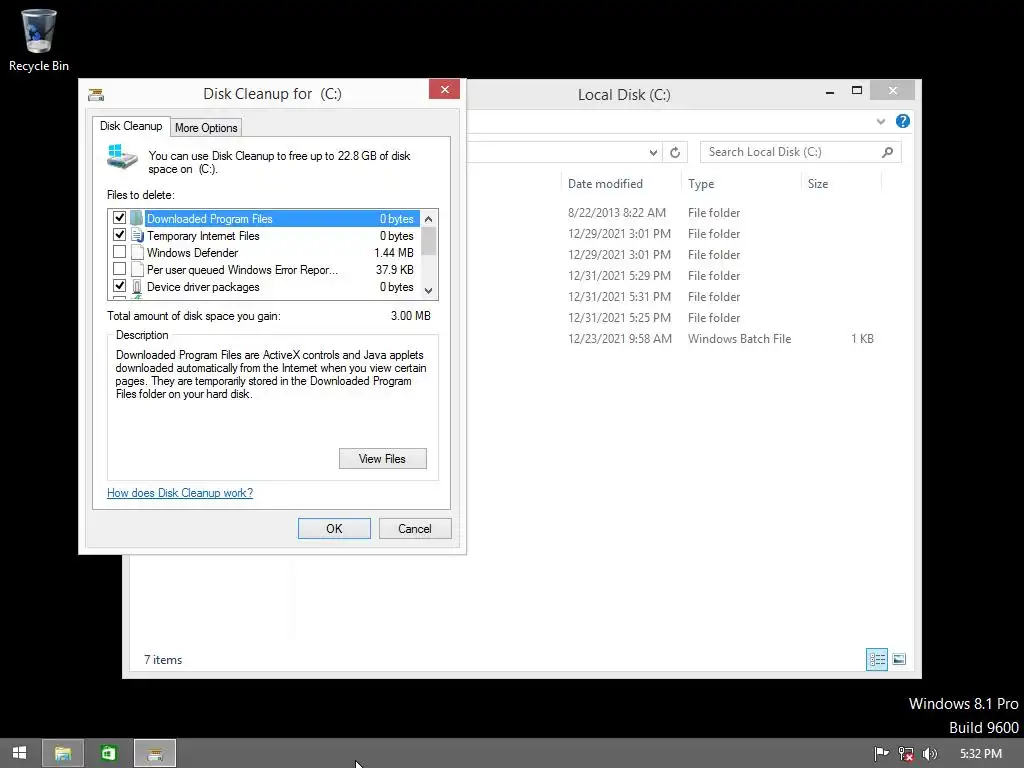Open How does Disk Cleanup work link
1024x768 pixels.
(180, 493)
